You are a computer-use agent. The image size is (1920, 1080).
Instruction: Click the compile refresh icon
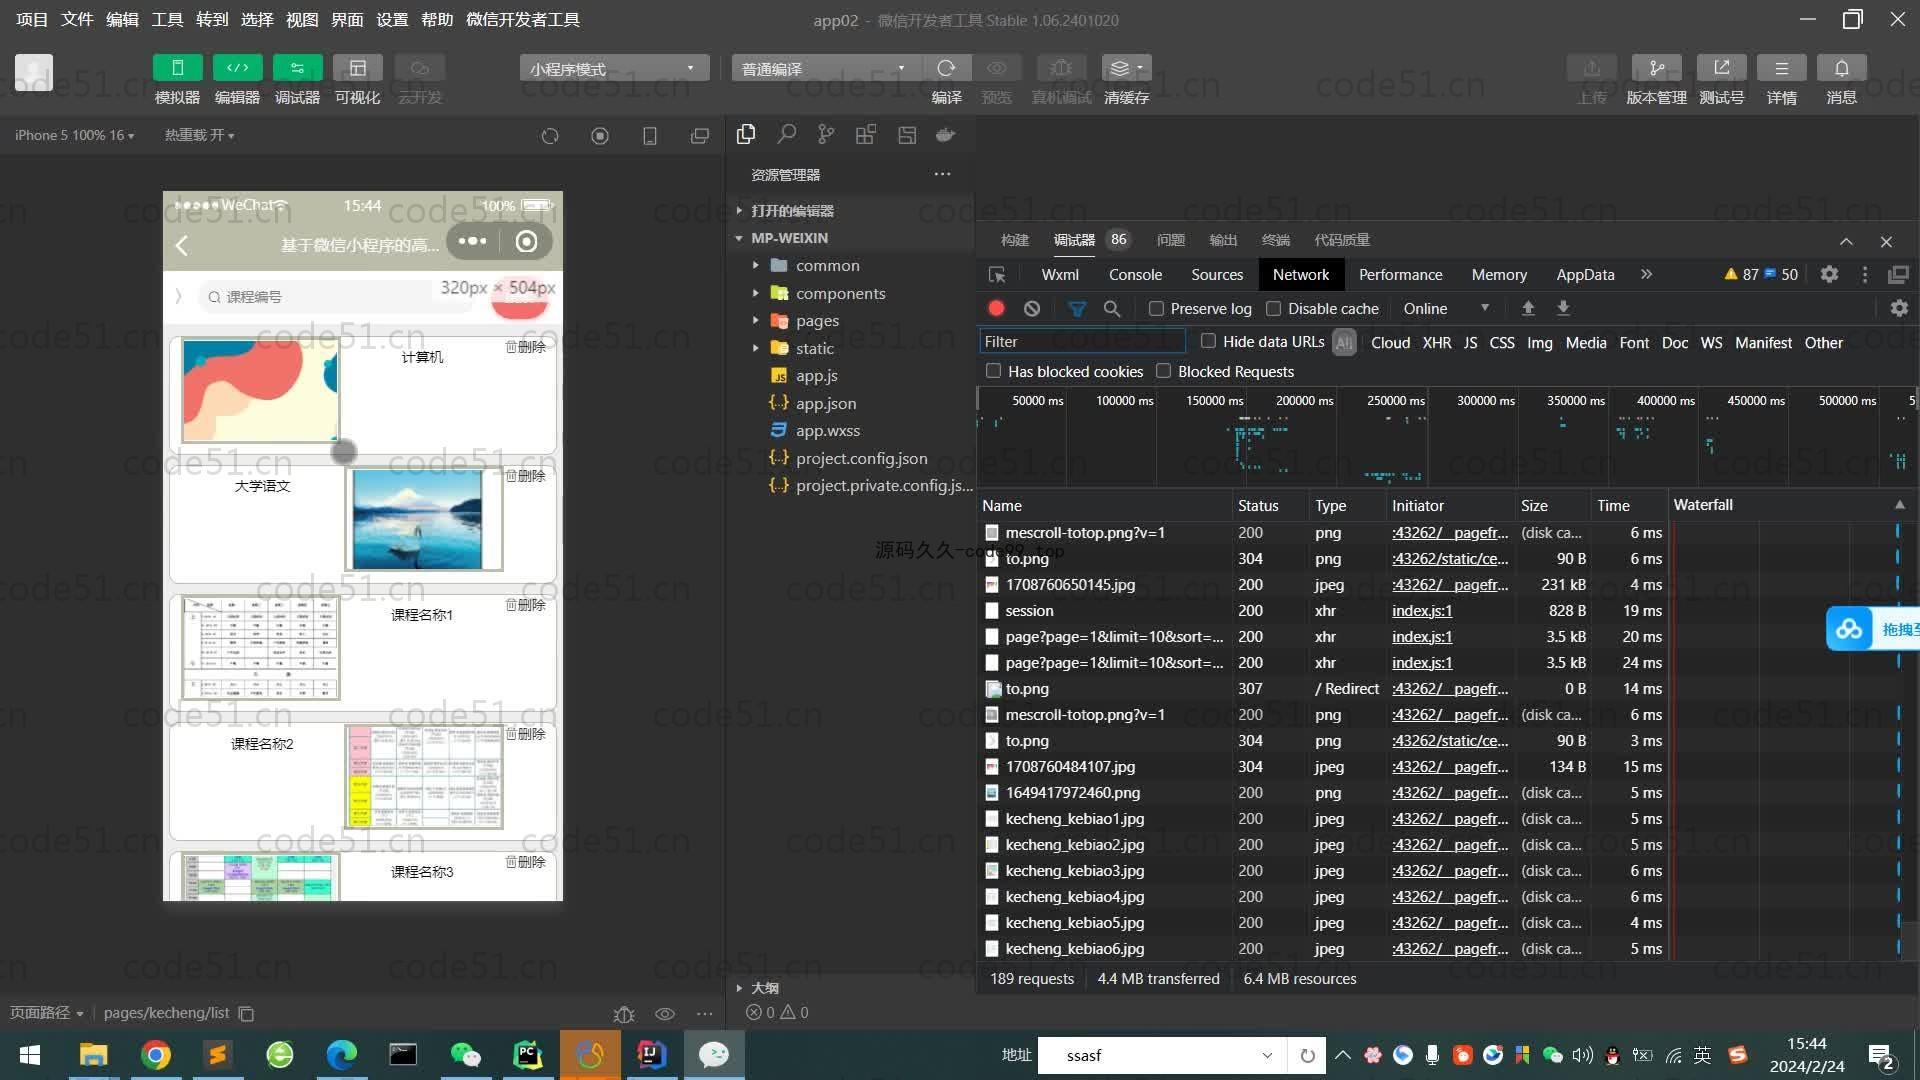tap(946, 68)
